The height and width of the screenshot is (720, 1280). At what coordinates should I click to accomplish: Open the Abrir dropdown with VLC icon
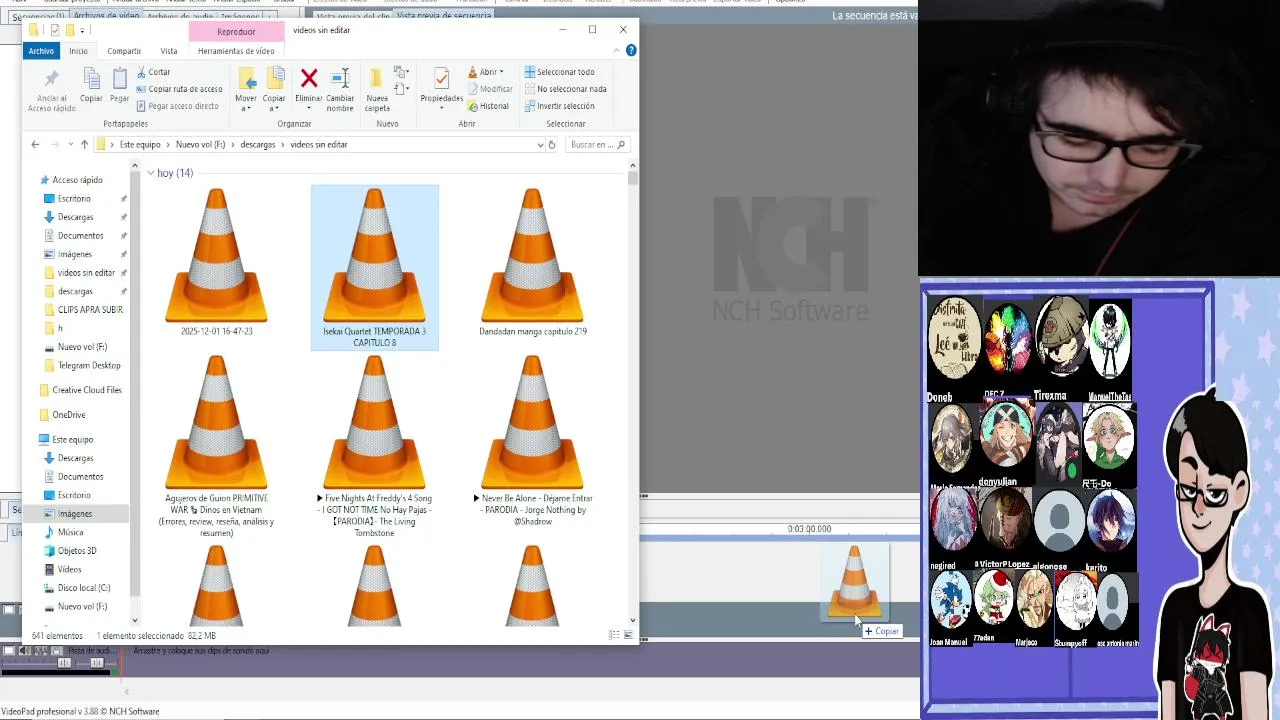pos(486,72)
